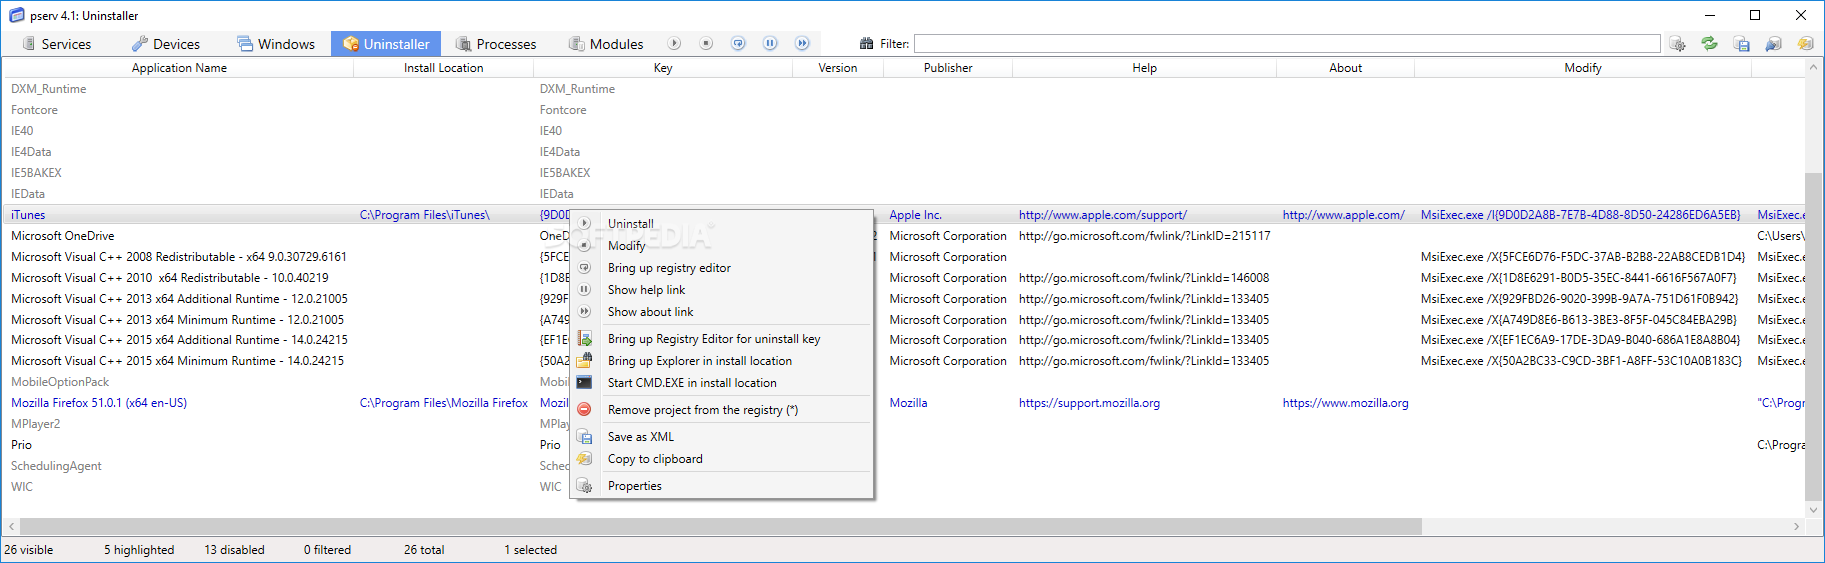The height and width of the screenshot is (563, 1825).
Task: Switch to the Windows tab
Action: point(276,44)
